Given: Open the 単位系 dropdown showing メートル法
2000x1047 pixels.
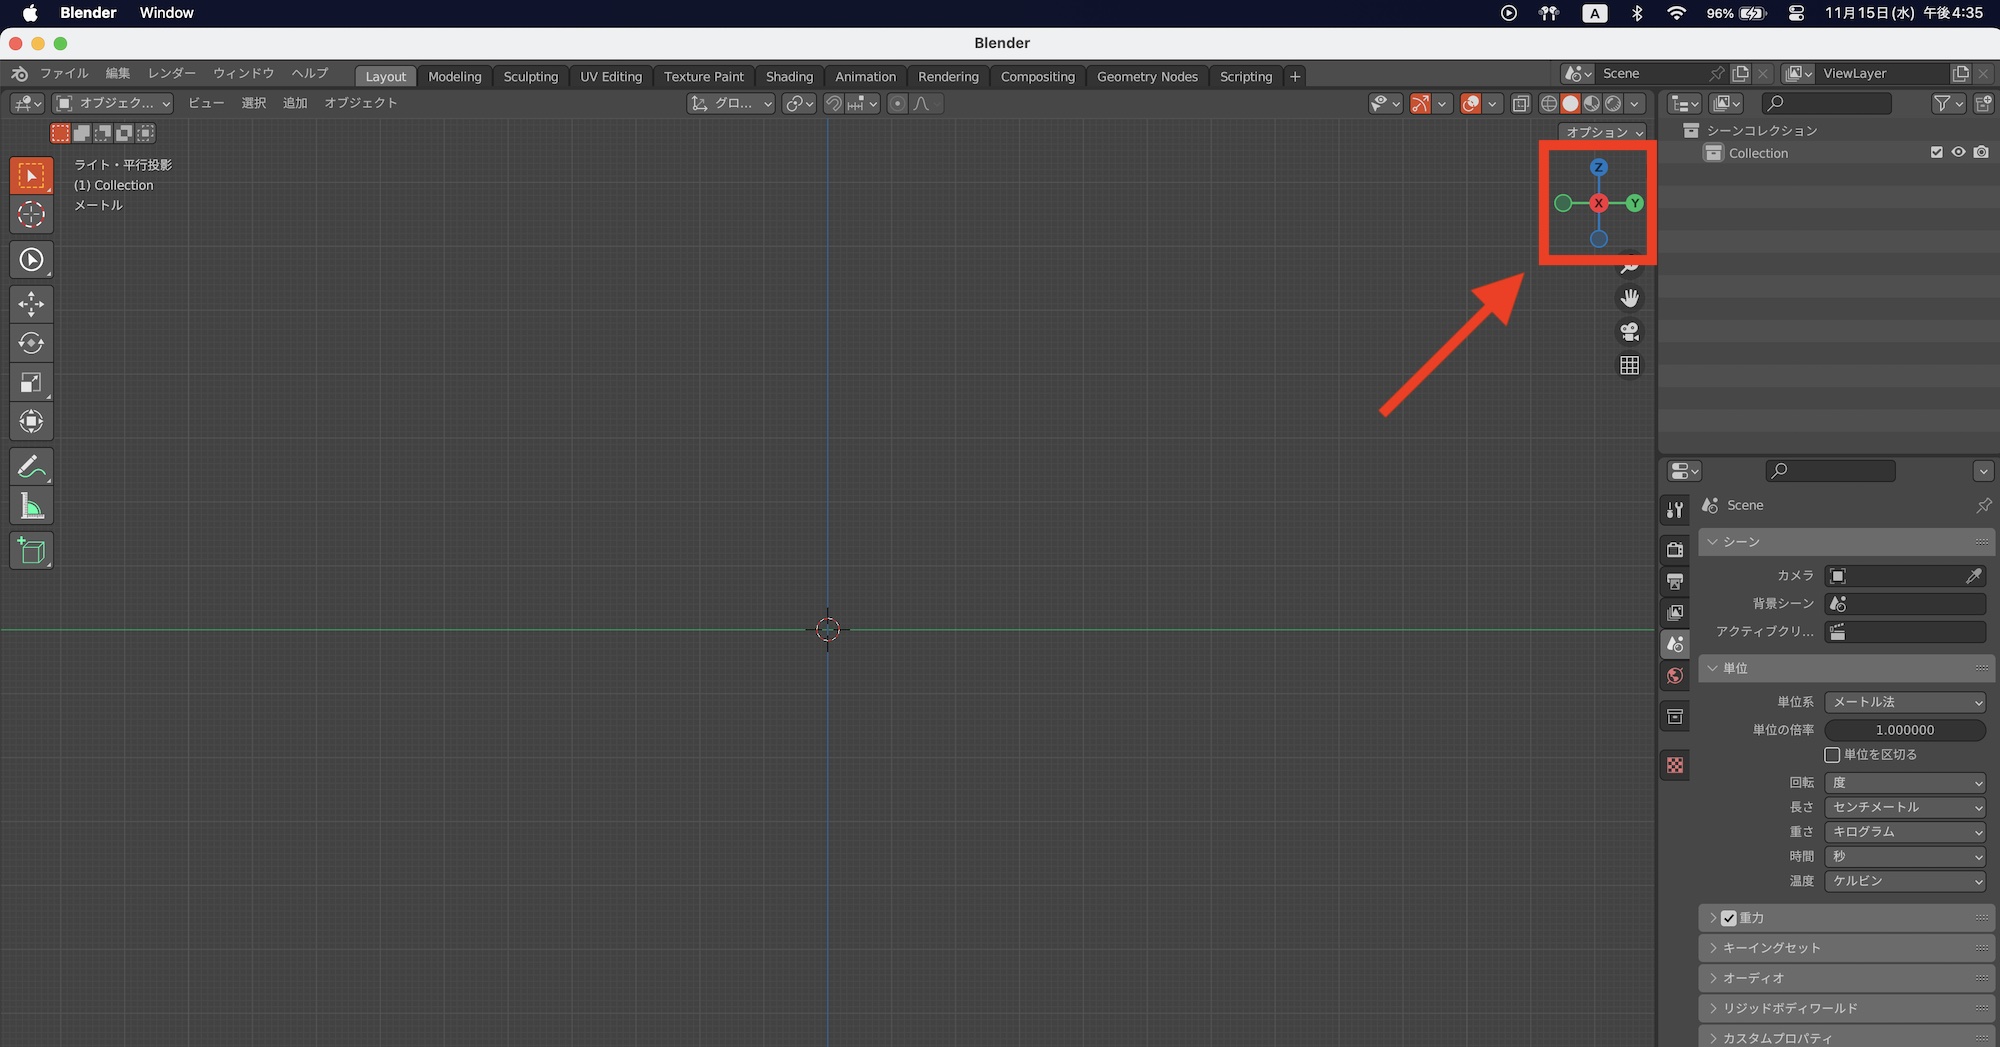Looking at the screenshot, I should point(1905,702).
